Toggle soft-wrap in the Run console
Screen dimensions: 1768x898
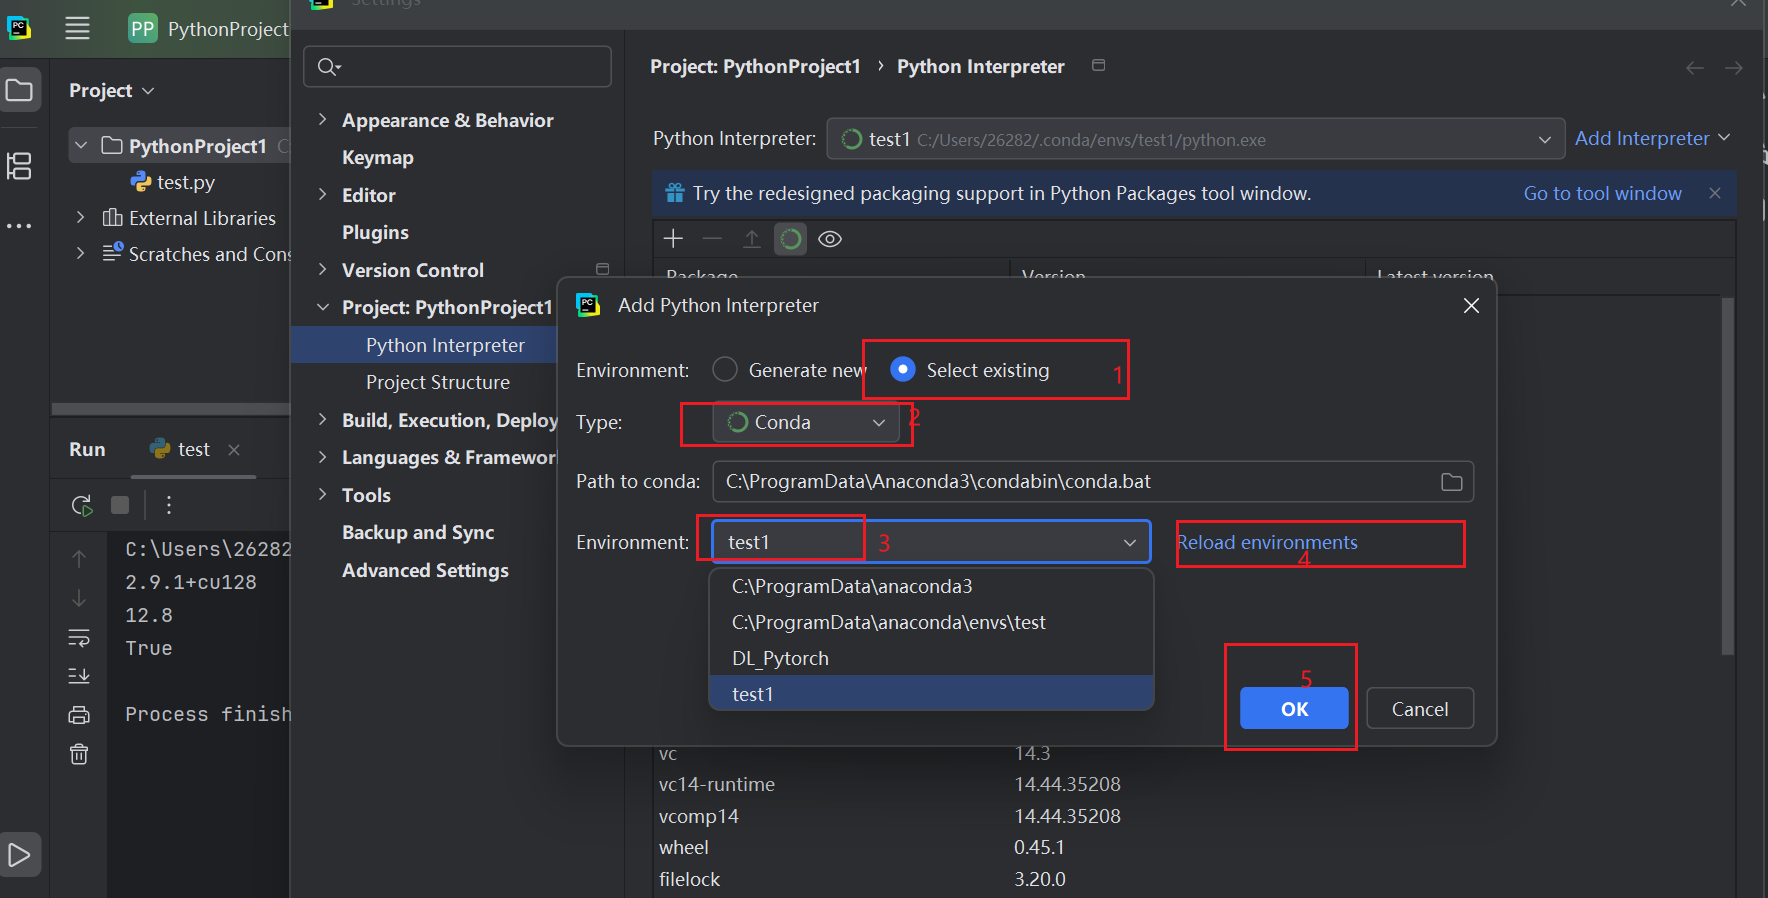79,637
